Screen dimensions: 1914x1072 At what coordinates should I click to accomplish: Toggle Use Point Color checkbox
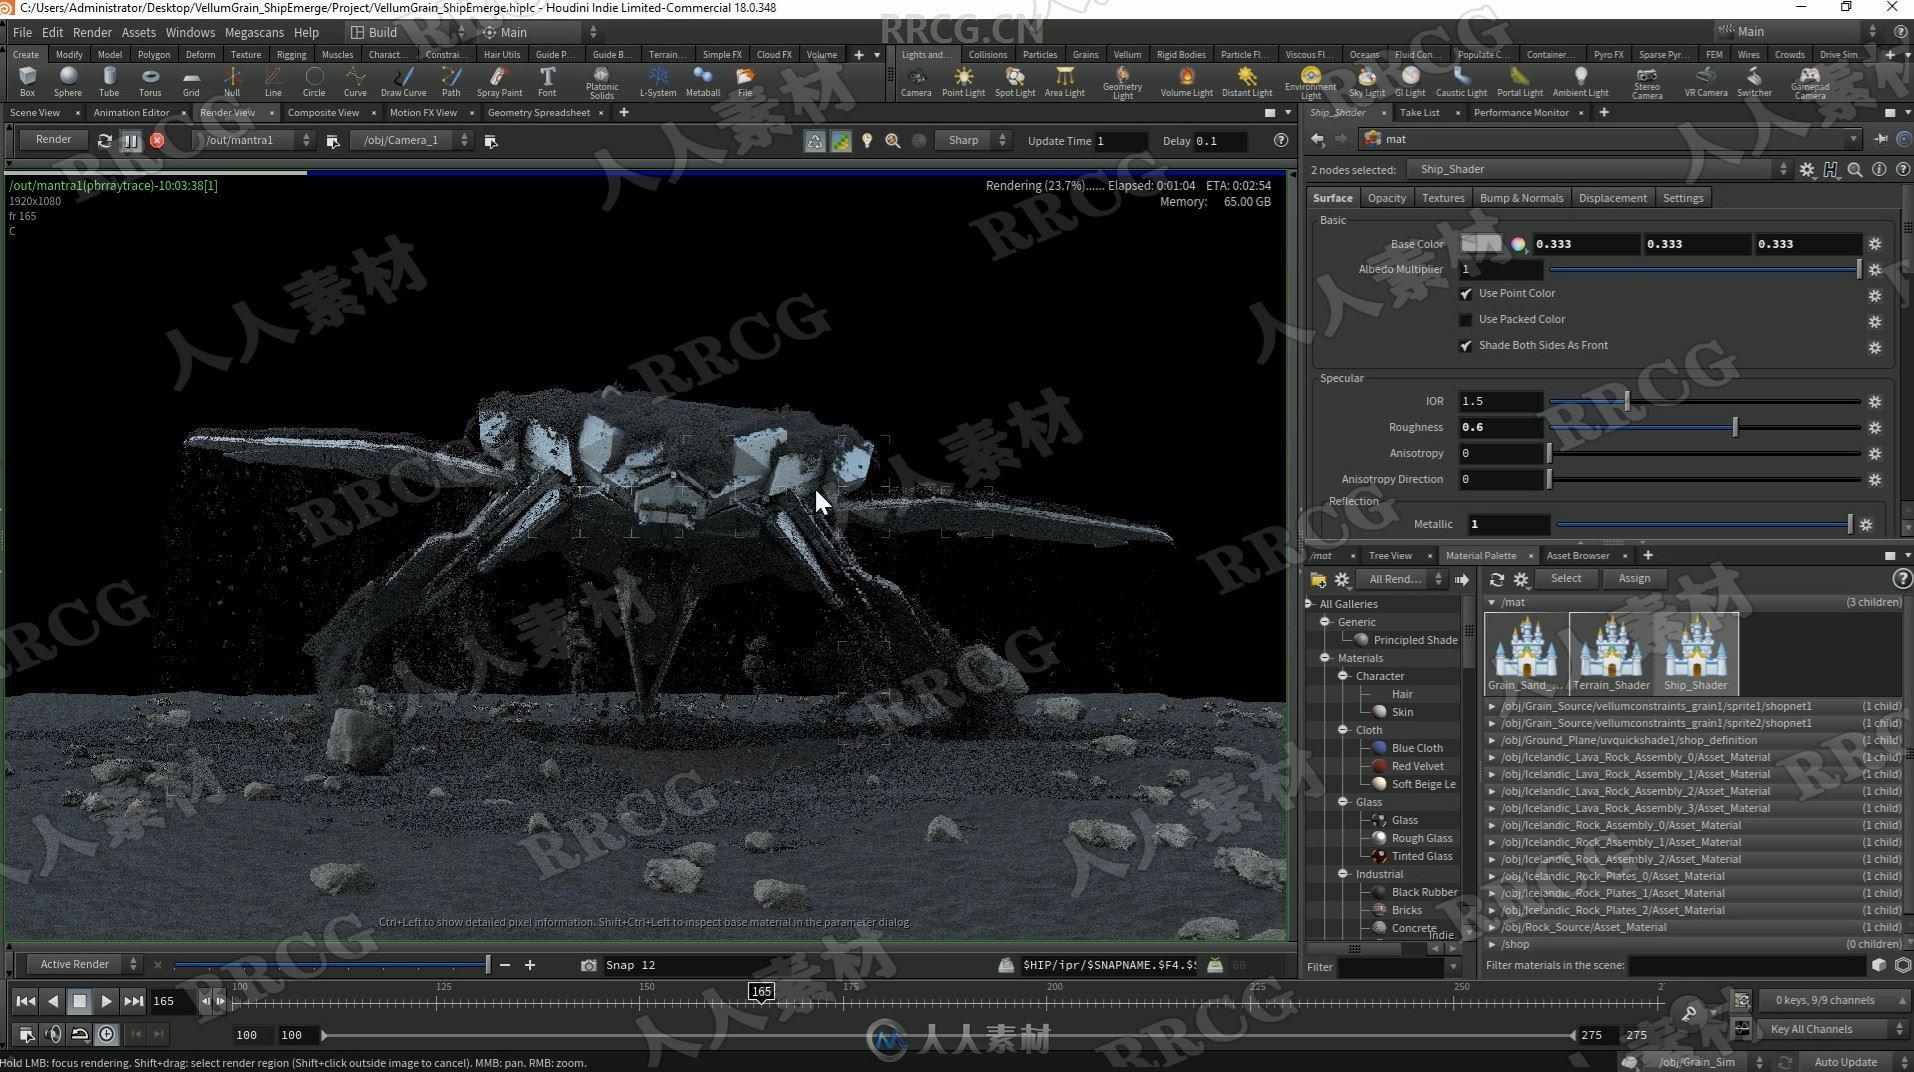click(1466, 294)
